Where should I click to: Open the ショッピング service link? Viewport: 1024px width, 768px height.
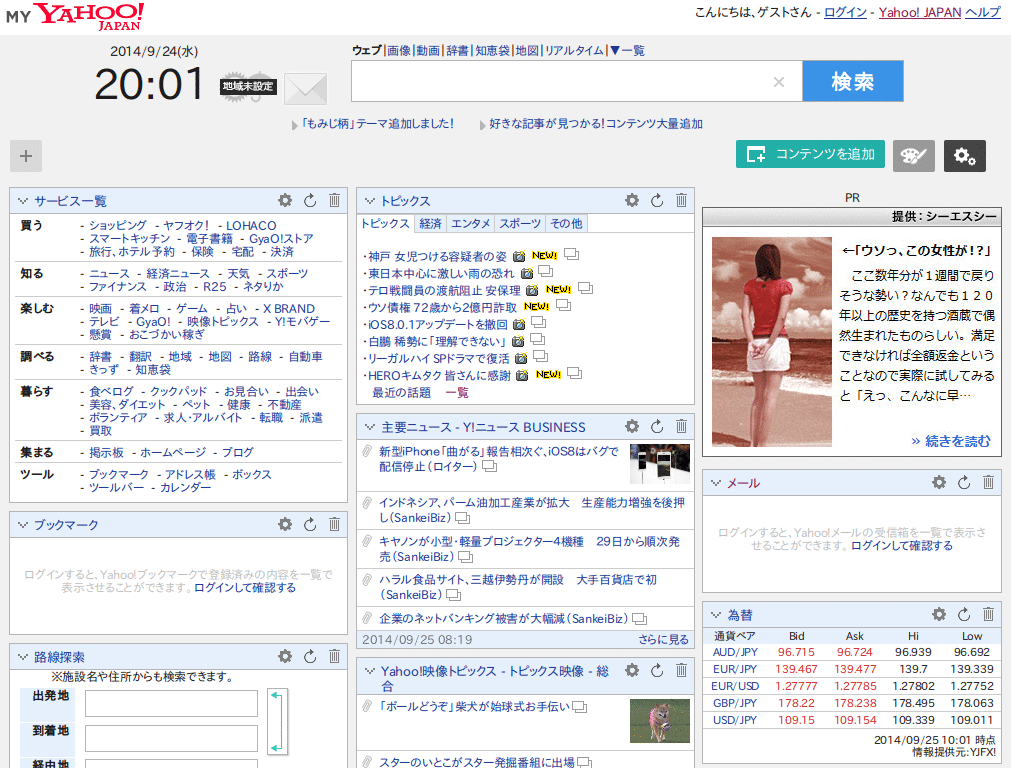click(x=118, y=225)
